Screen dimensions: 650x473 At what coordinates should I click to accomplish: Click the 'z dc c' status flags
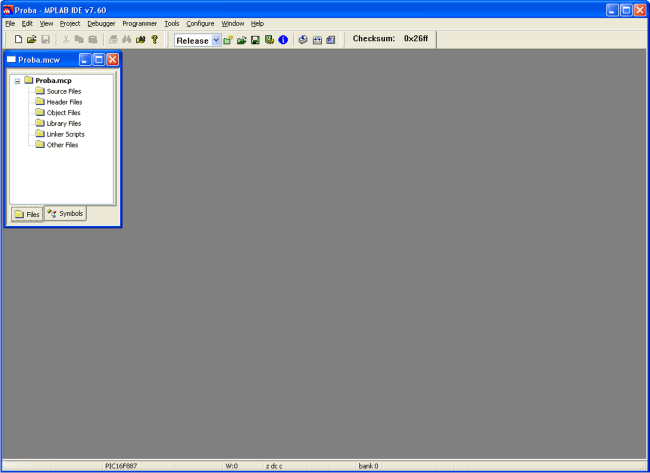coord(274,466)
